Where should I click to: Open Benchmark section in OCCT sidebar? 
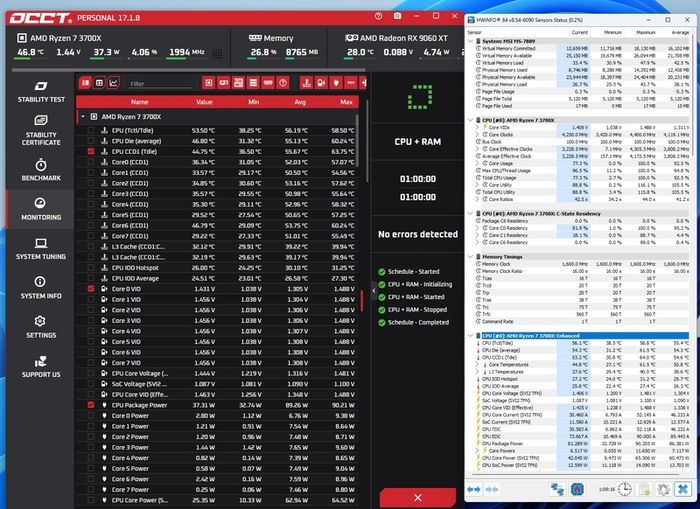[41, 170]
